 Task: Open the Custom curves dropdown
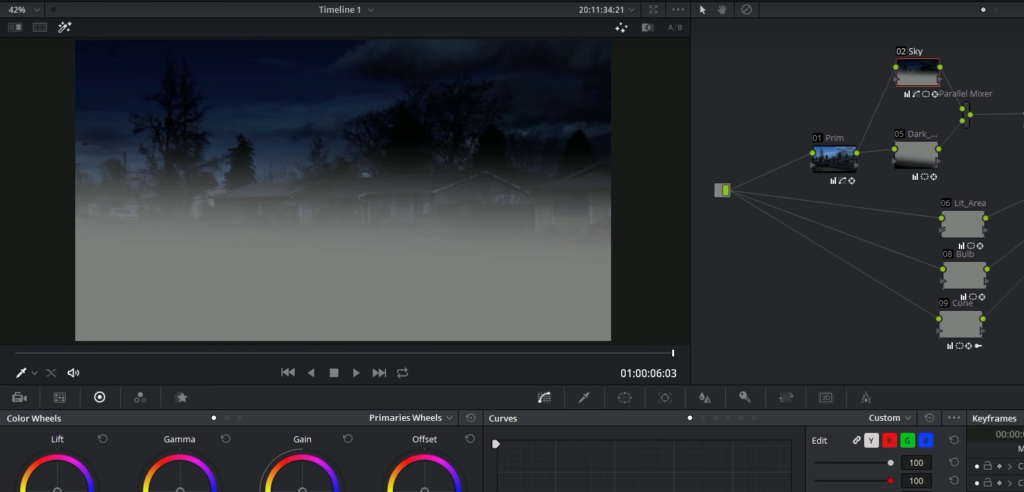pyautogui.click(x=890, y=418)
